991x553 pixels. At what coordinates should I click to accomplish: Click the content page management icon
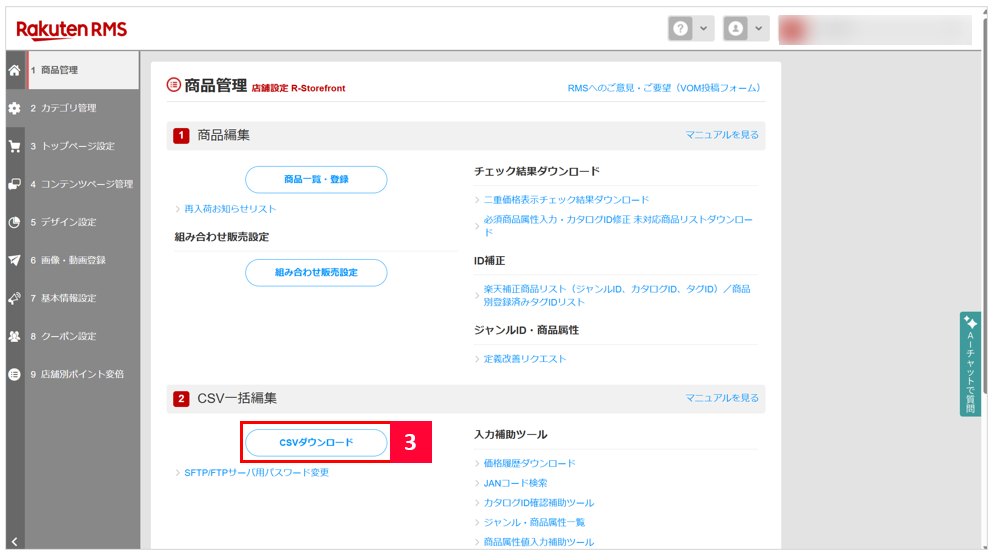pos(14,184)
